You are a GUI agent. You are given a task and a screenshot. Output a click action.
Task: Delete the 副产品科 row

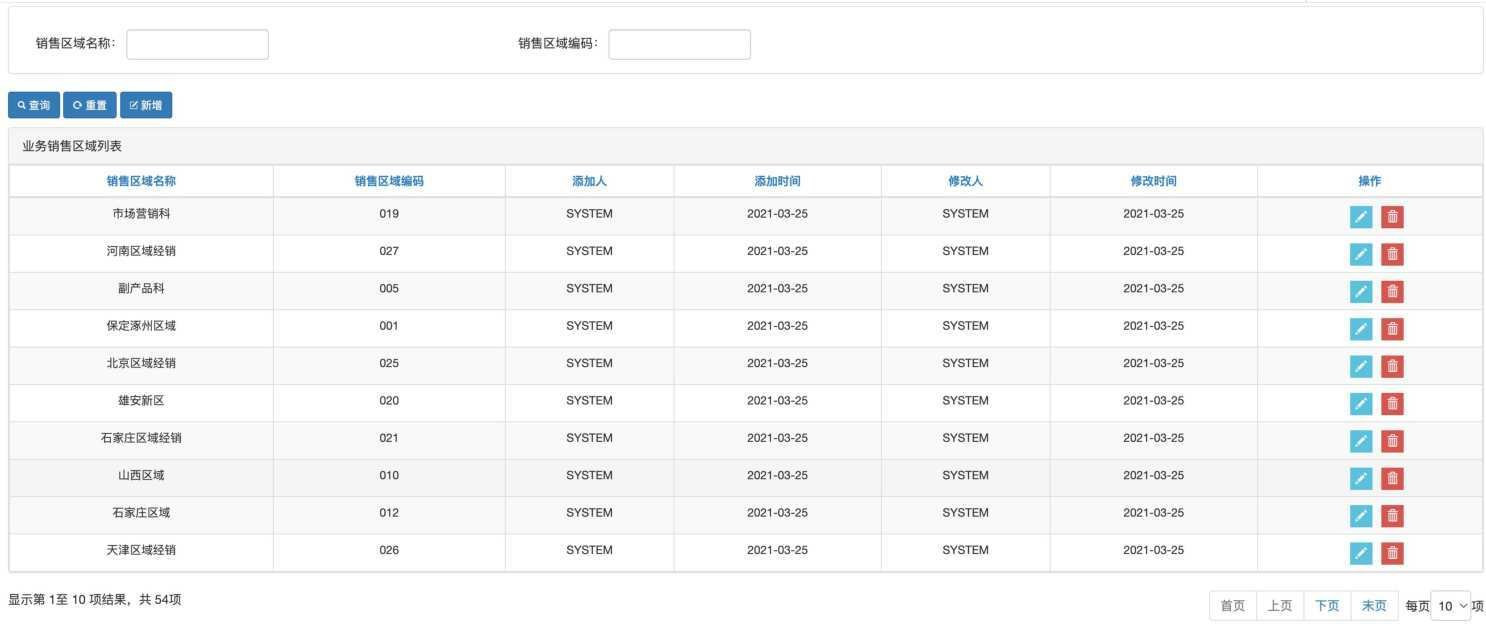coord(1392,292)
